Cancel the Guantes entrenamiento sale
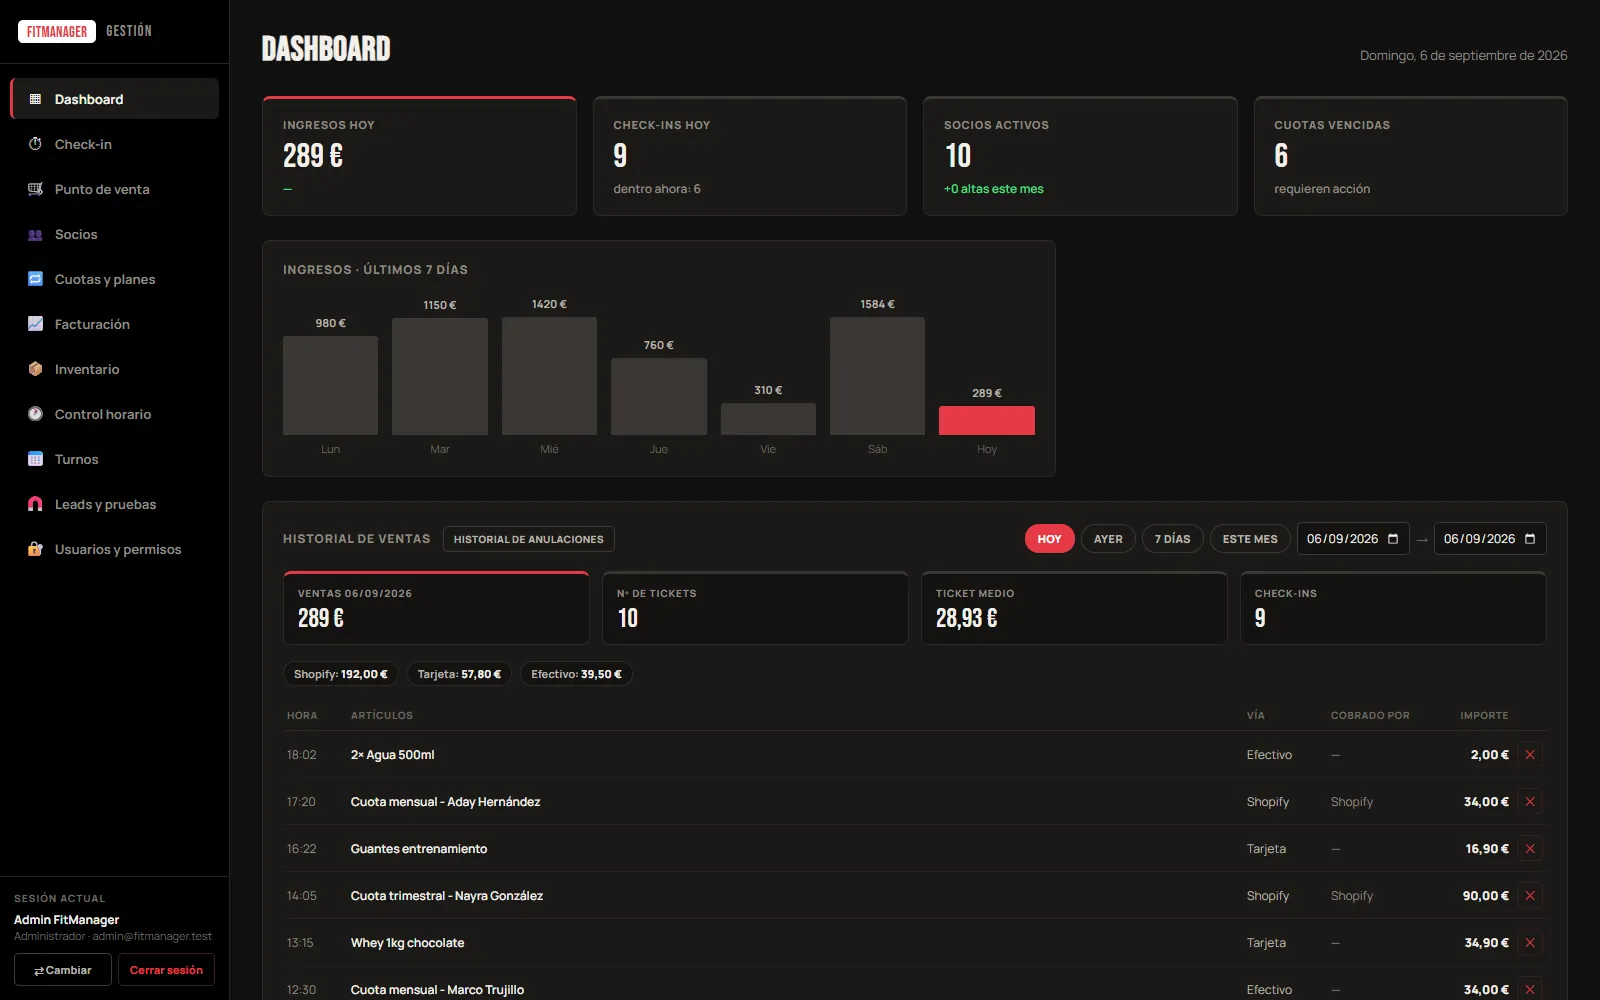 1530,849
